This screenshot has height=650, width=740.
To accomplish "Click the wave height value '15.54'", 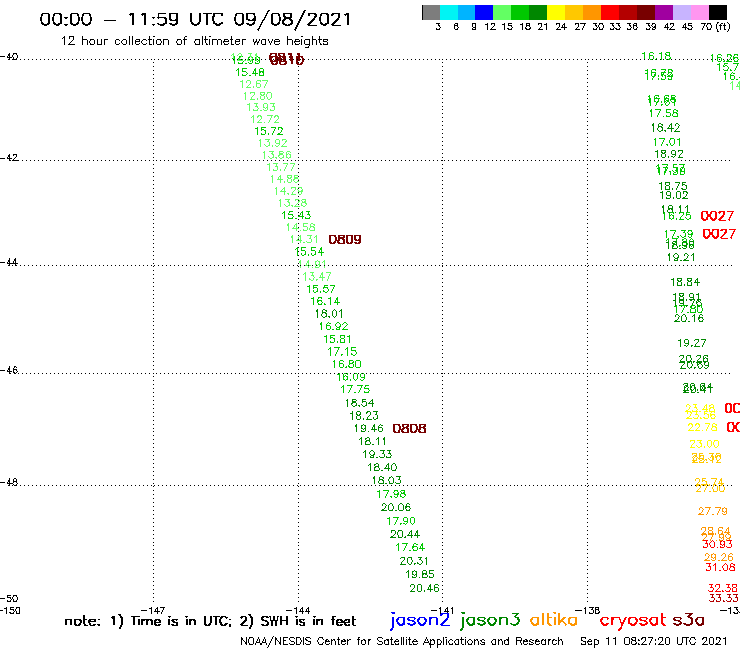I will (x=309, y=252).
